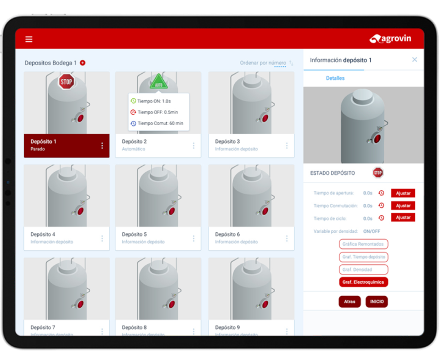The width and height of the screenshot is (439, 360).
Task: Click the clock icon next to Tiempo de apertura
Action: tap(381, 193)
